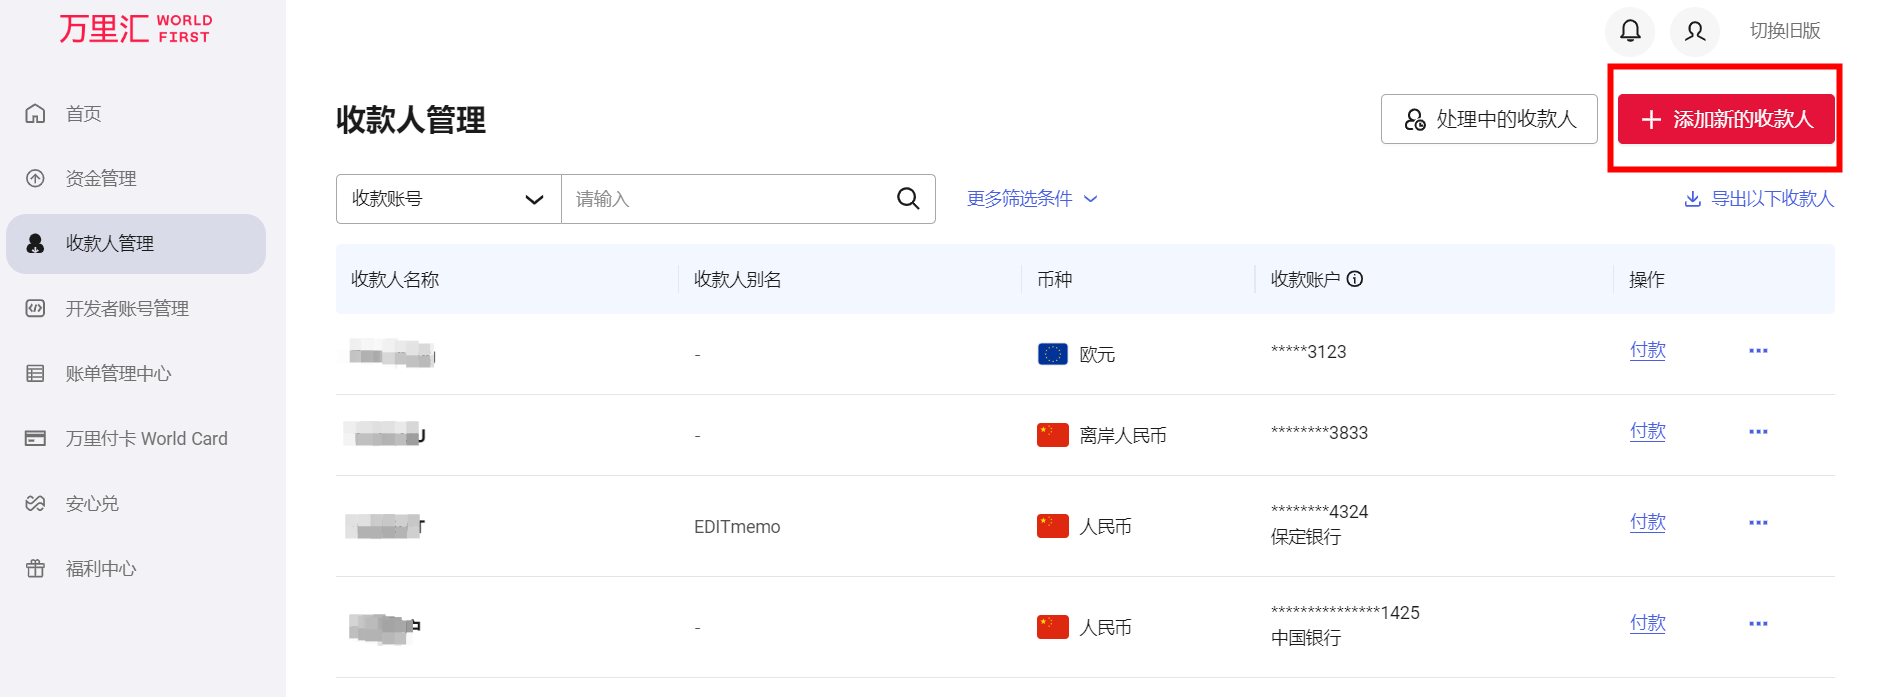Viewport: 1878px width, 697px height.
Task: Open more options for the 离岸人民币 row
Action: tap(1758, 432)
